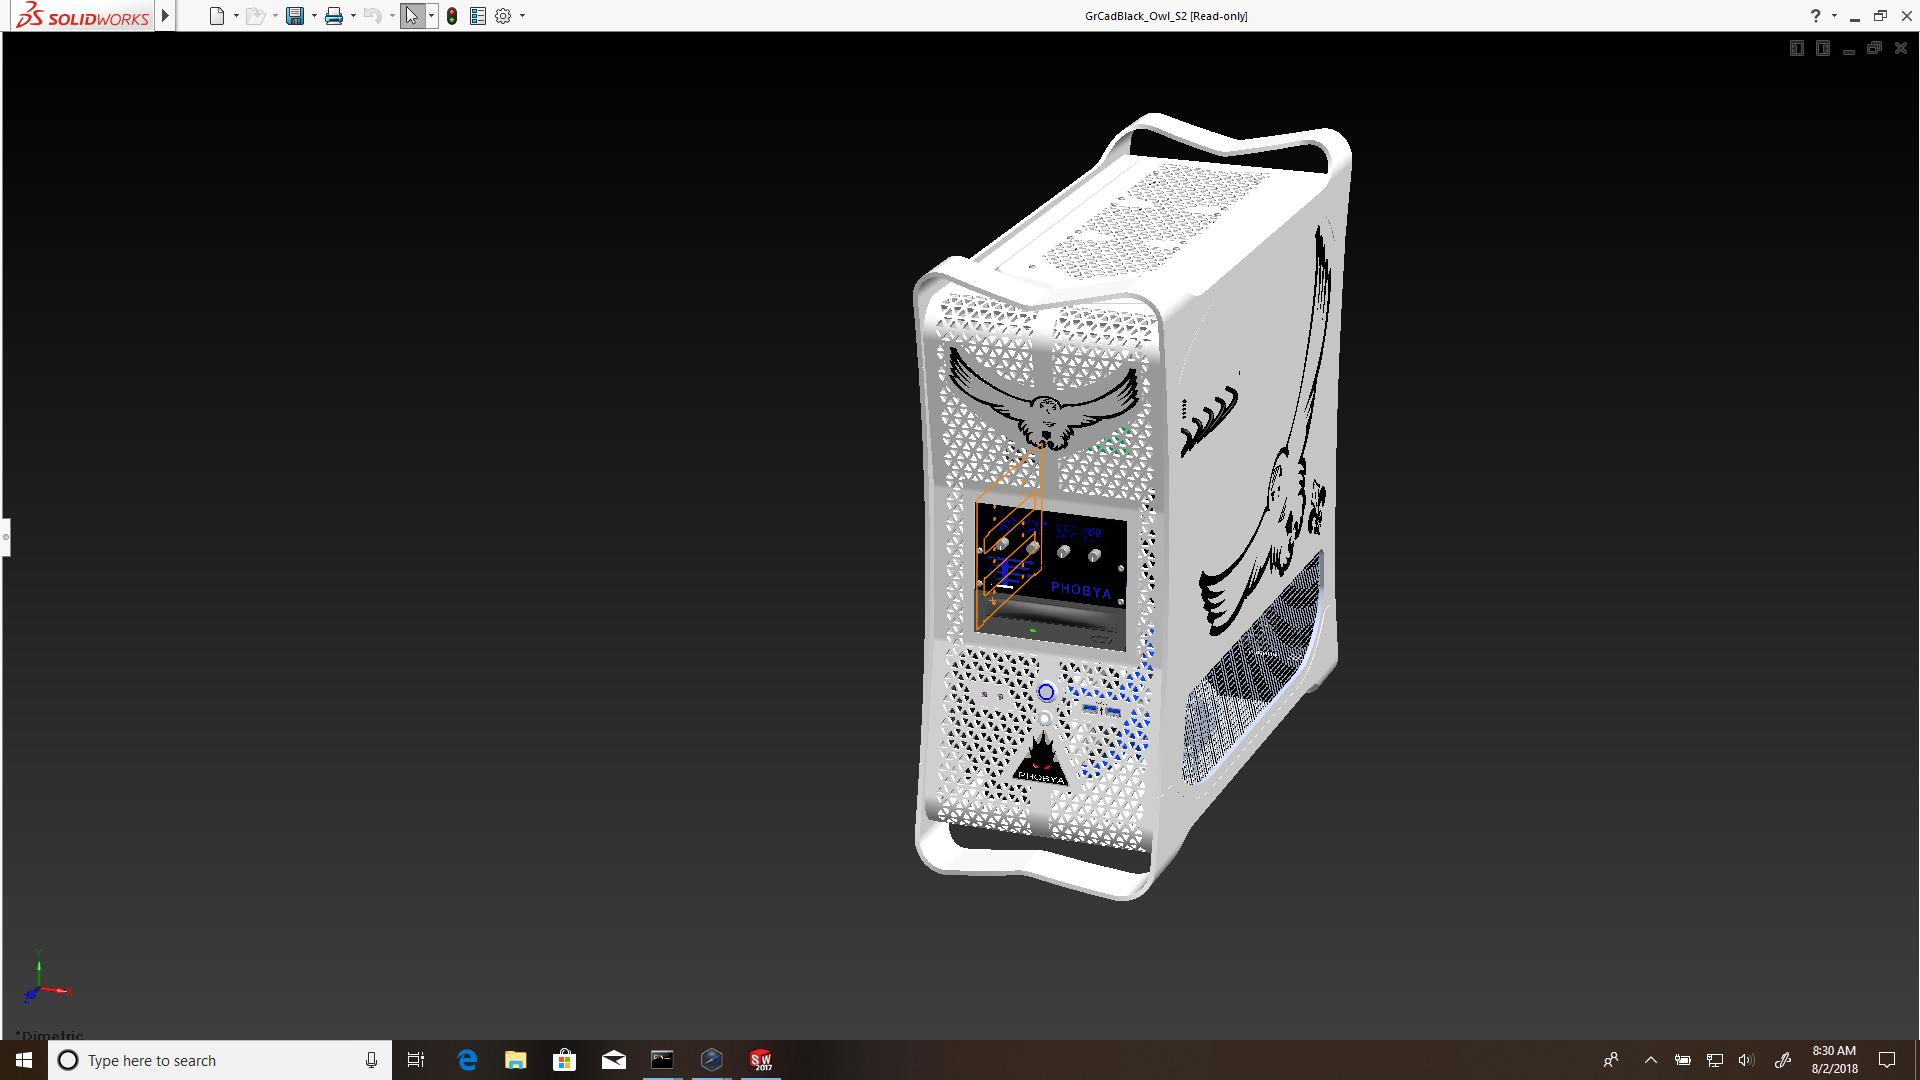Click the New document icon
This screenshot has width=1920, height=1080.
216,16
